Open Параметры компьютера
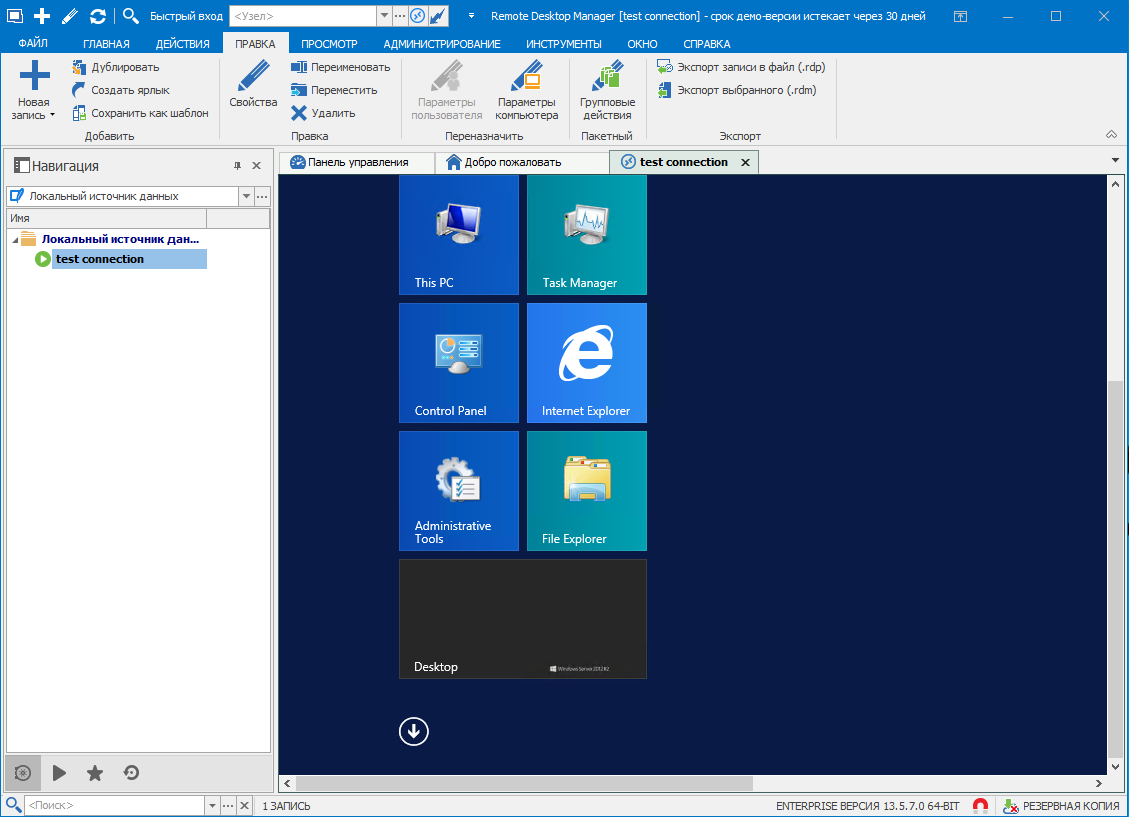1129x817 pixels. coord(526,90)
